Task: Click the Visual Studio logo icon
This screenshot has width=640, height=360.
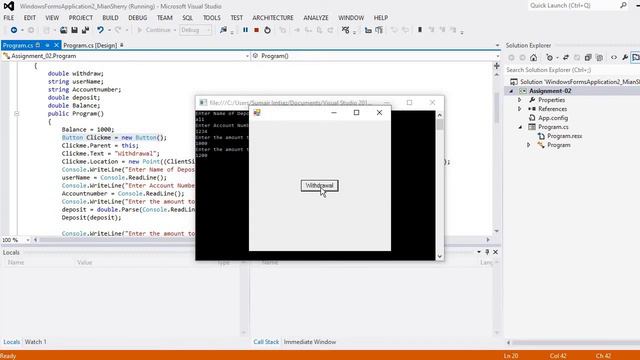Action: pos(9,6)
